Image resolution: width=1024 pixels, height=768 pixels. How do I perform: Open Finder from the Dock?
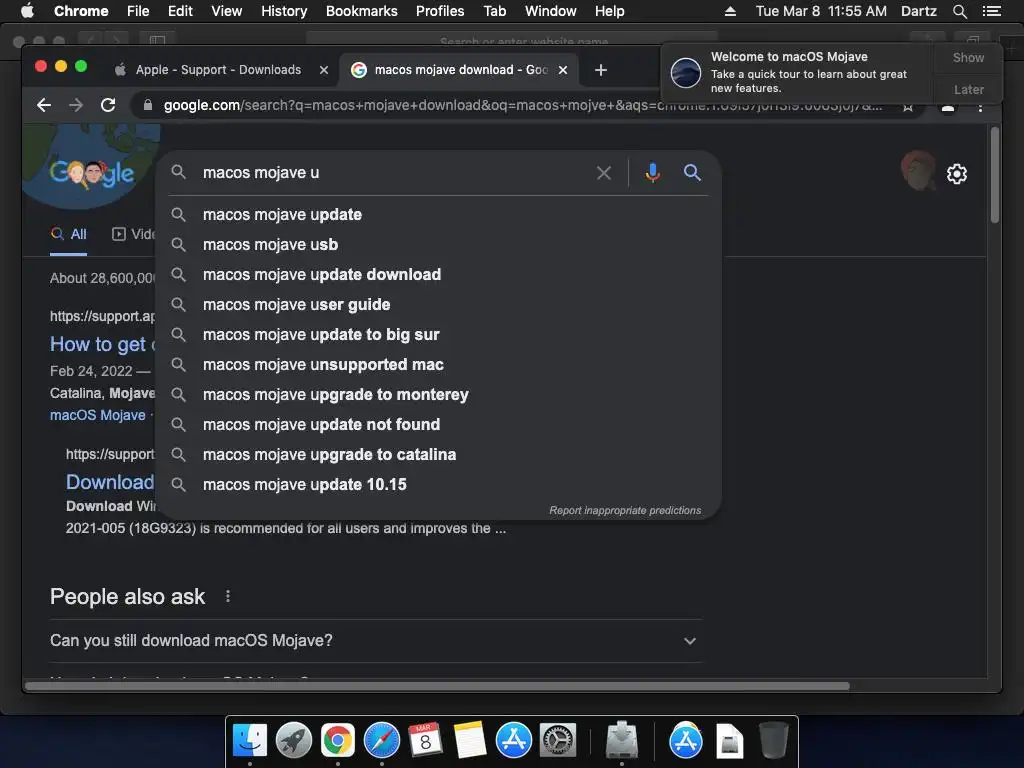pyautogui.click(x=250, y=741)
